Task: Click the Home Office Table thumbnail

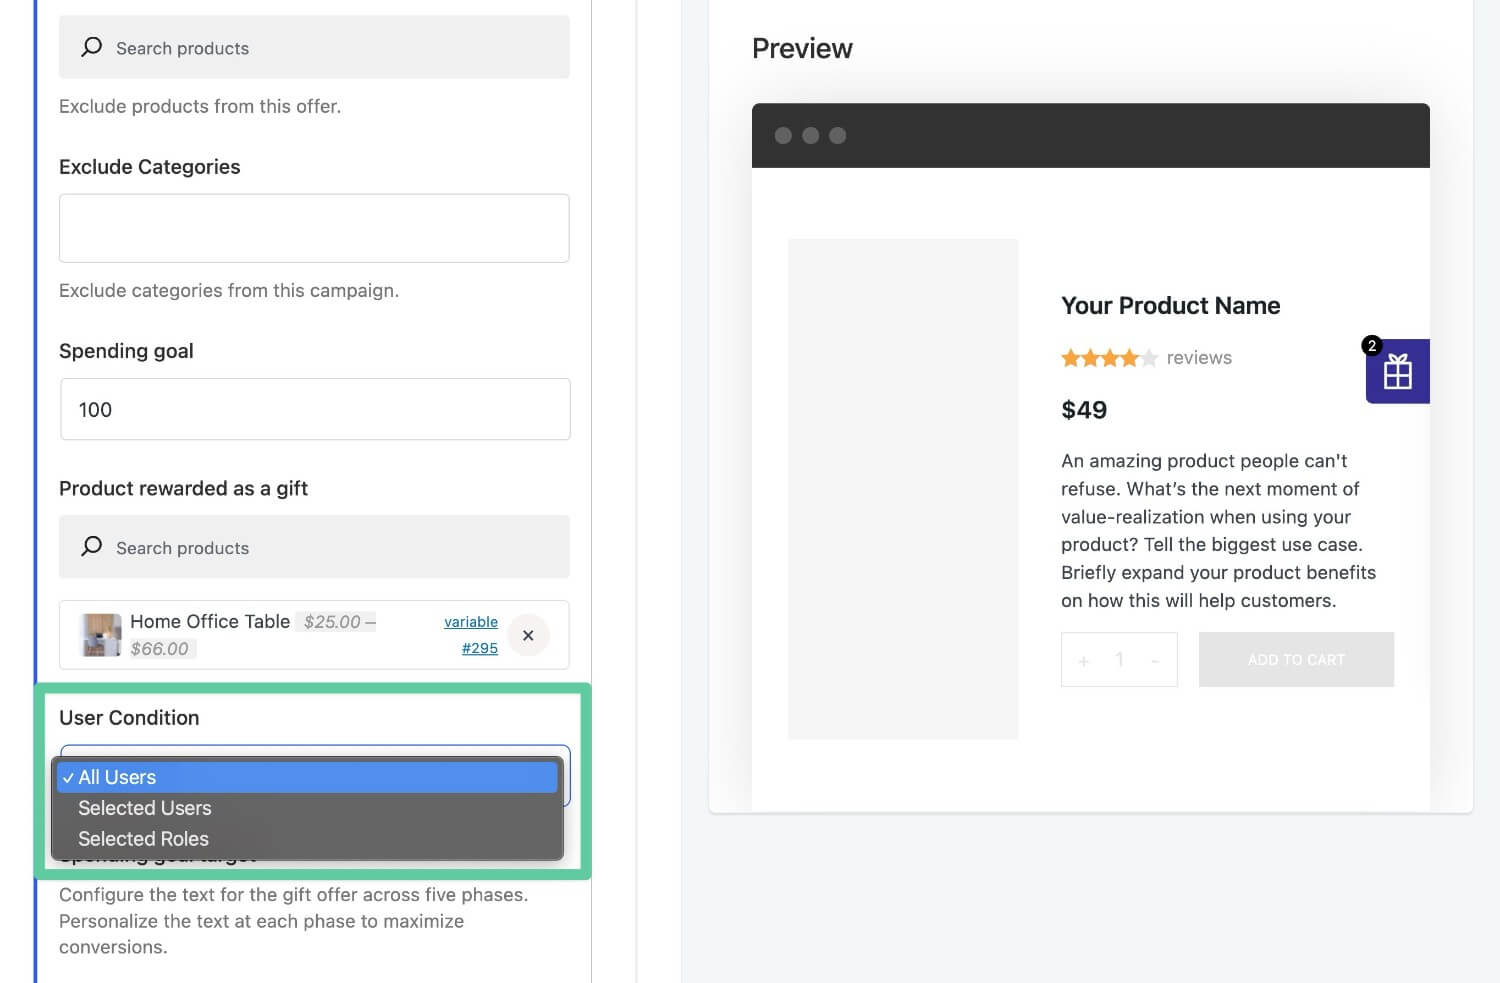Action: pyautogui.click(x=101, y=635)
